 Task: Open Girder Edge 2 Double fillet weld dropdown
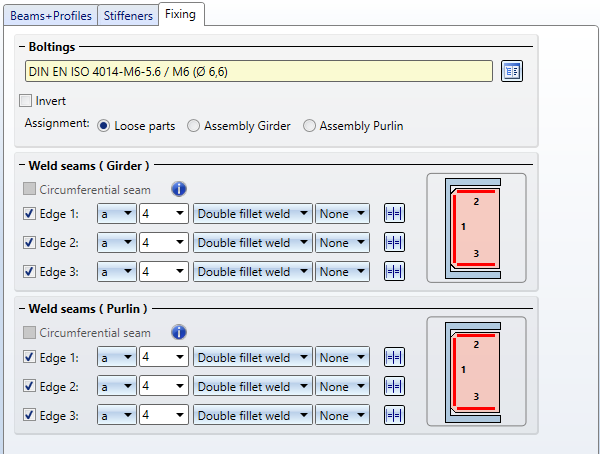tap(253, 243)
